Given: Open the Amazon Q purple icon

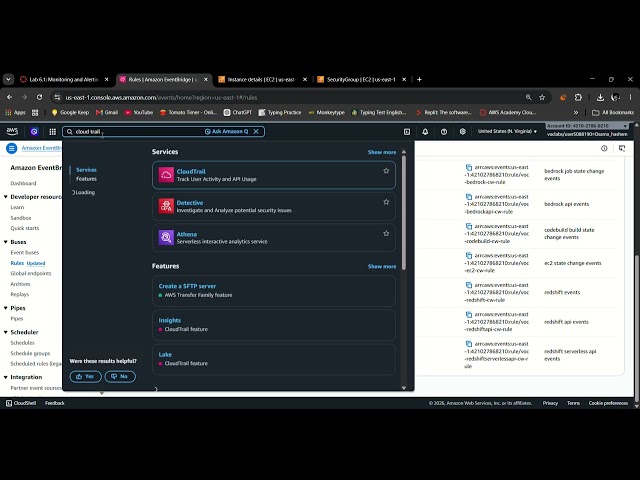Looking at the screenshot, I should click(34, 131).
